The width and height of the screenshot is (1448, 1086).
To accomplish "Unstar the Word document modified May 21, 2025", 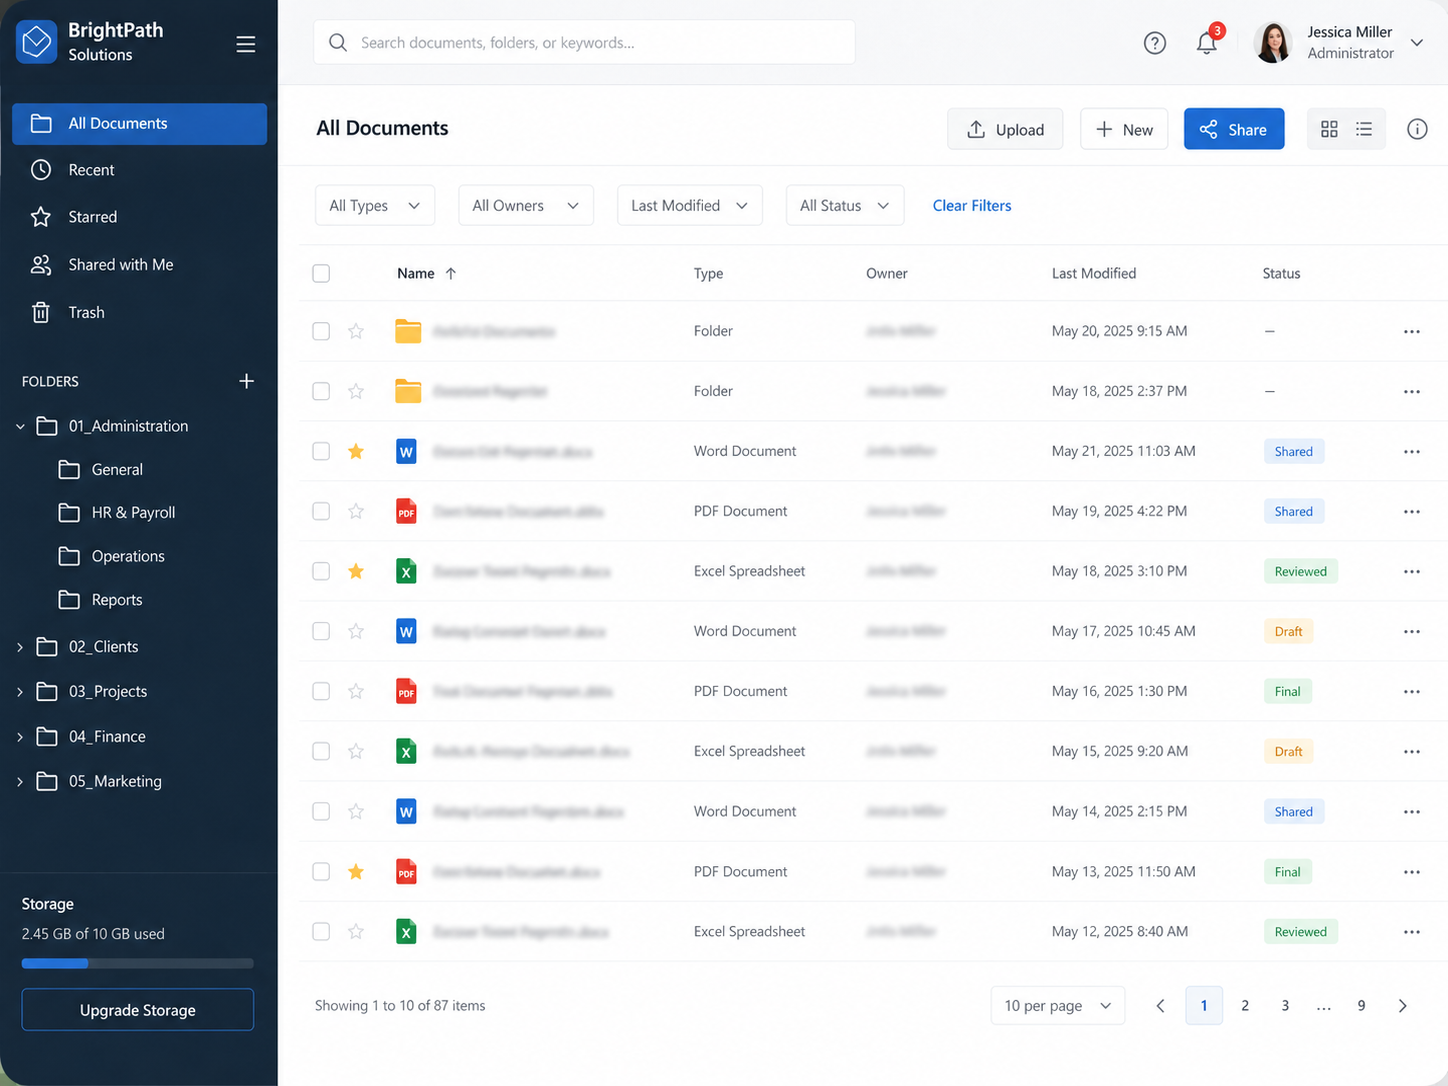I will pyautogui.click(x=356, y=451).
